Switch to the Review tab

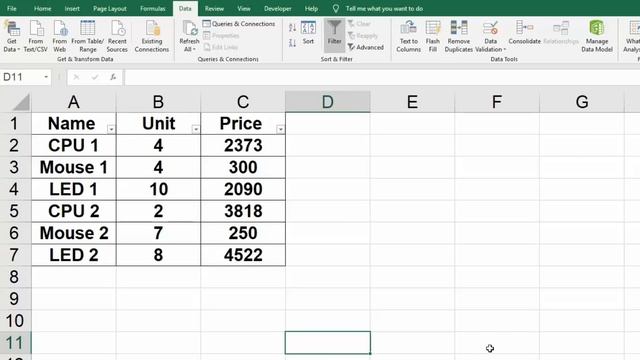pos(214,9)
